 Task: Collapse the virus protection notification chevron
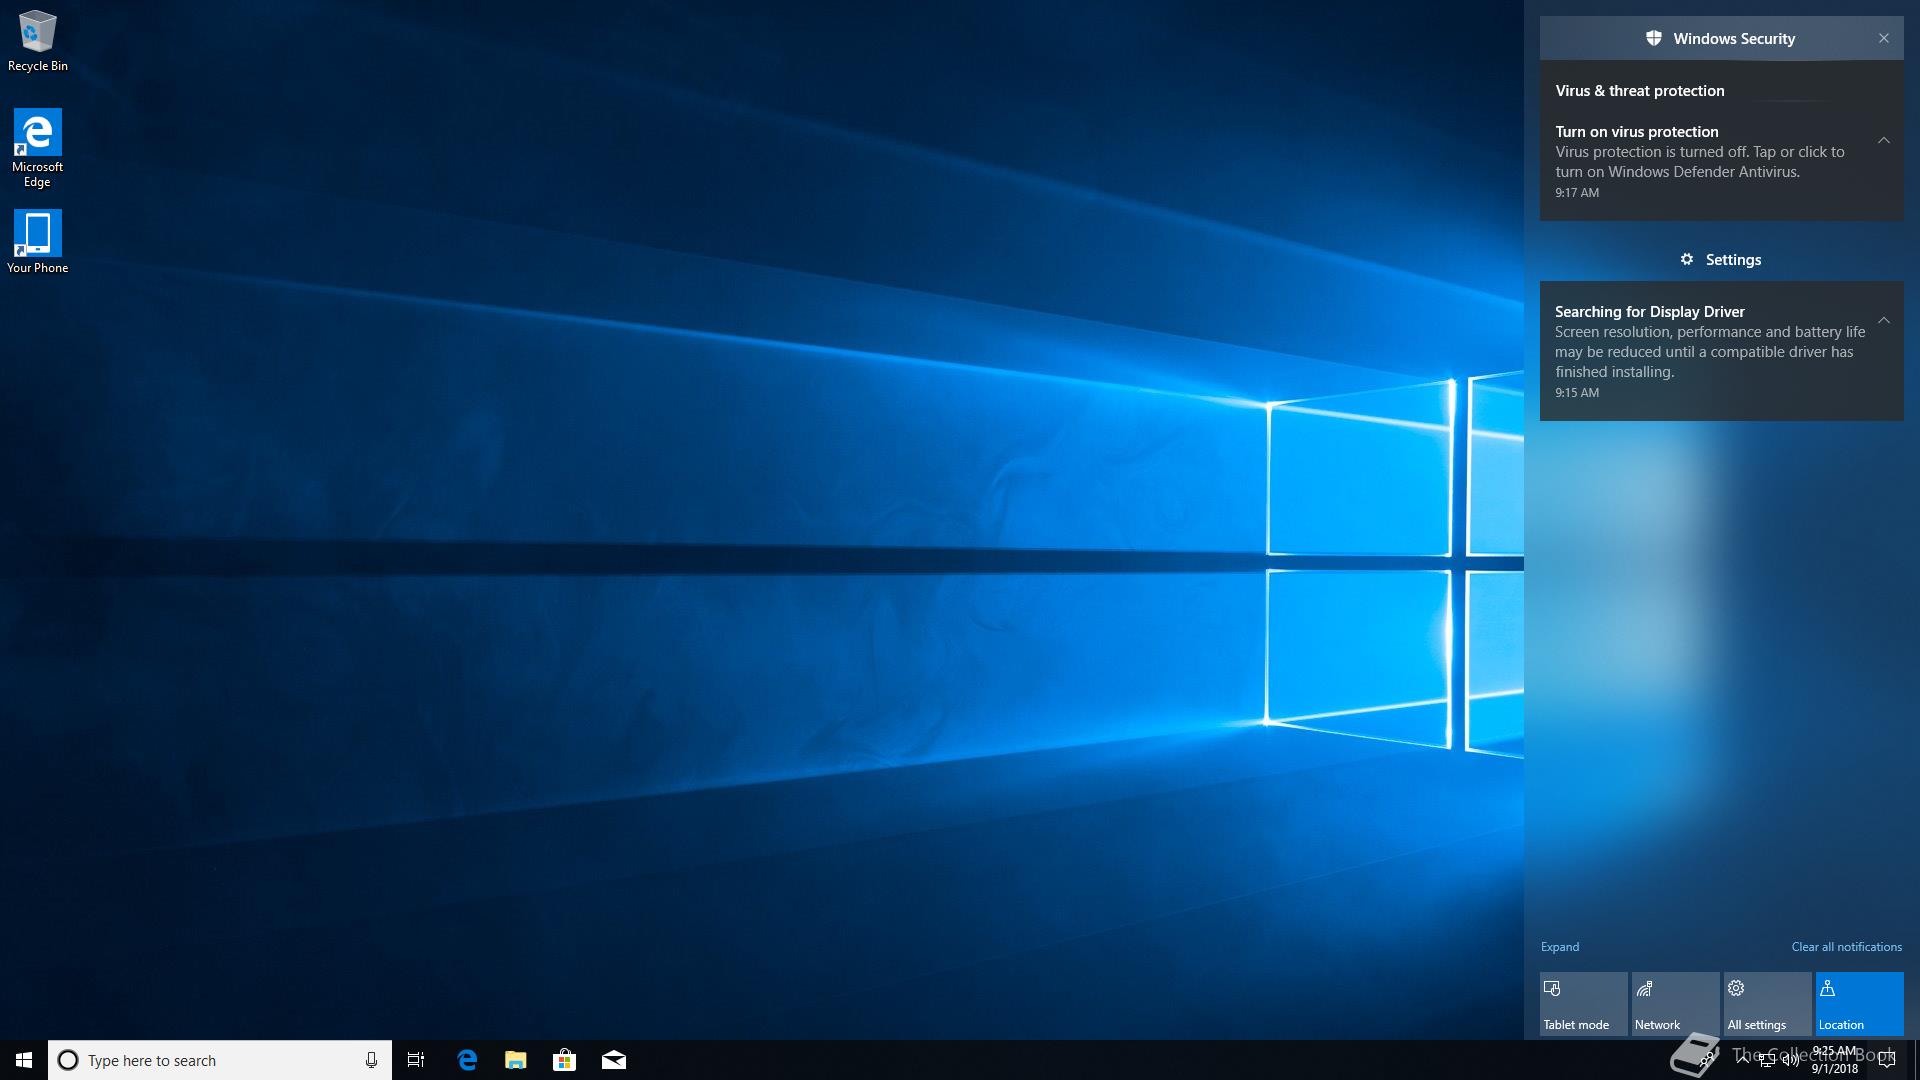click(x=1883, y=140)
